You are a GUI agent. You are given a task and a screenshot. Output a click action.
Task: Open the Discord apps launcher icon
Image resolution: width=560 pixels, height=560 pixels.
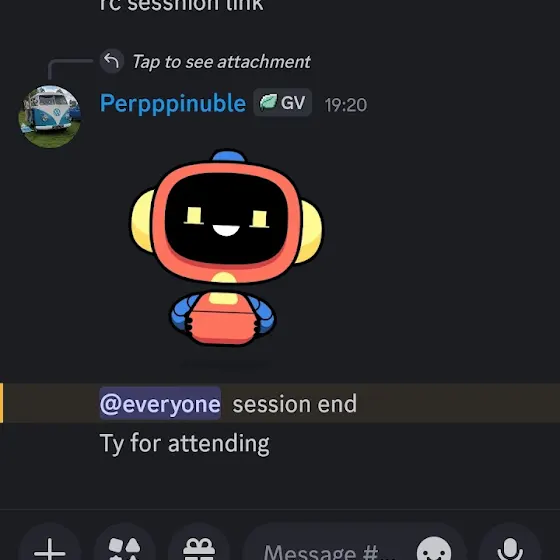[124, 546]
